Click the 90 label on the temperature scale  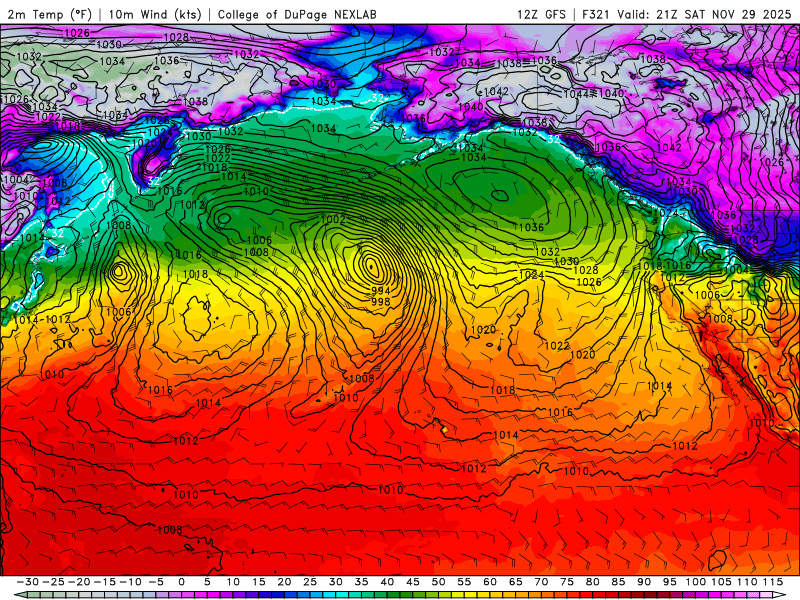click(x=644, y=582)
